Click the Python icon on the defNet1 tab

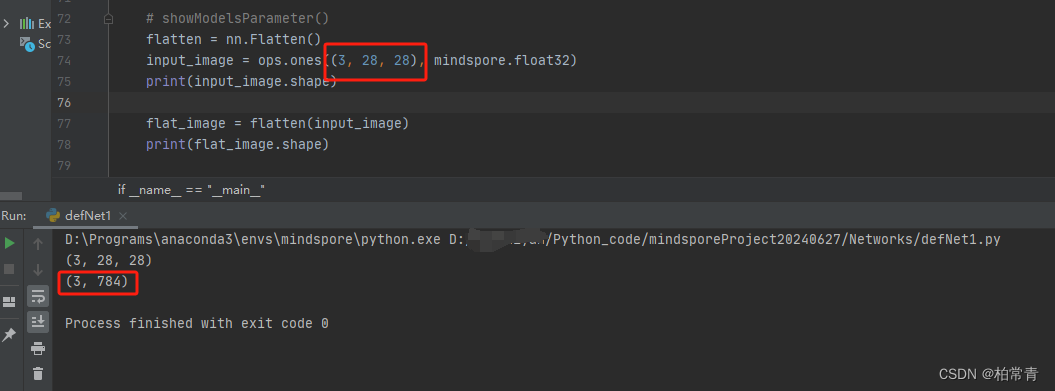(x=52, y=216)
